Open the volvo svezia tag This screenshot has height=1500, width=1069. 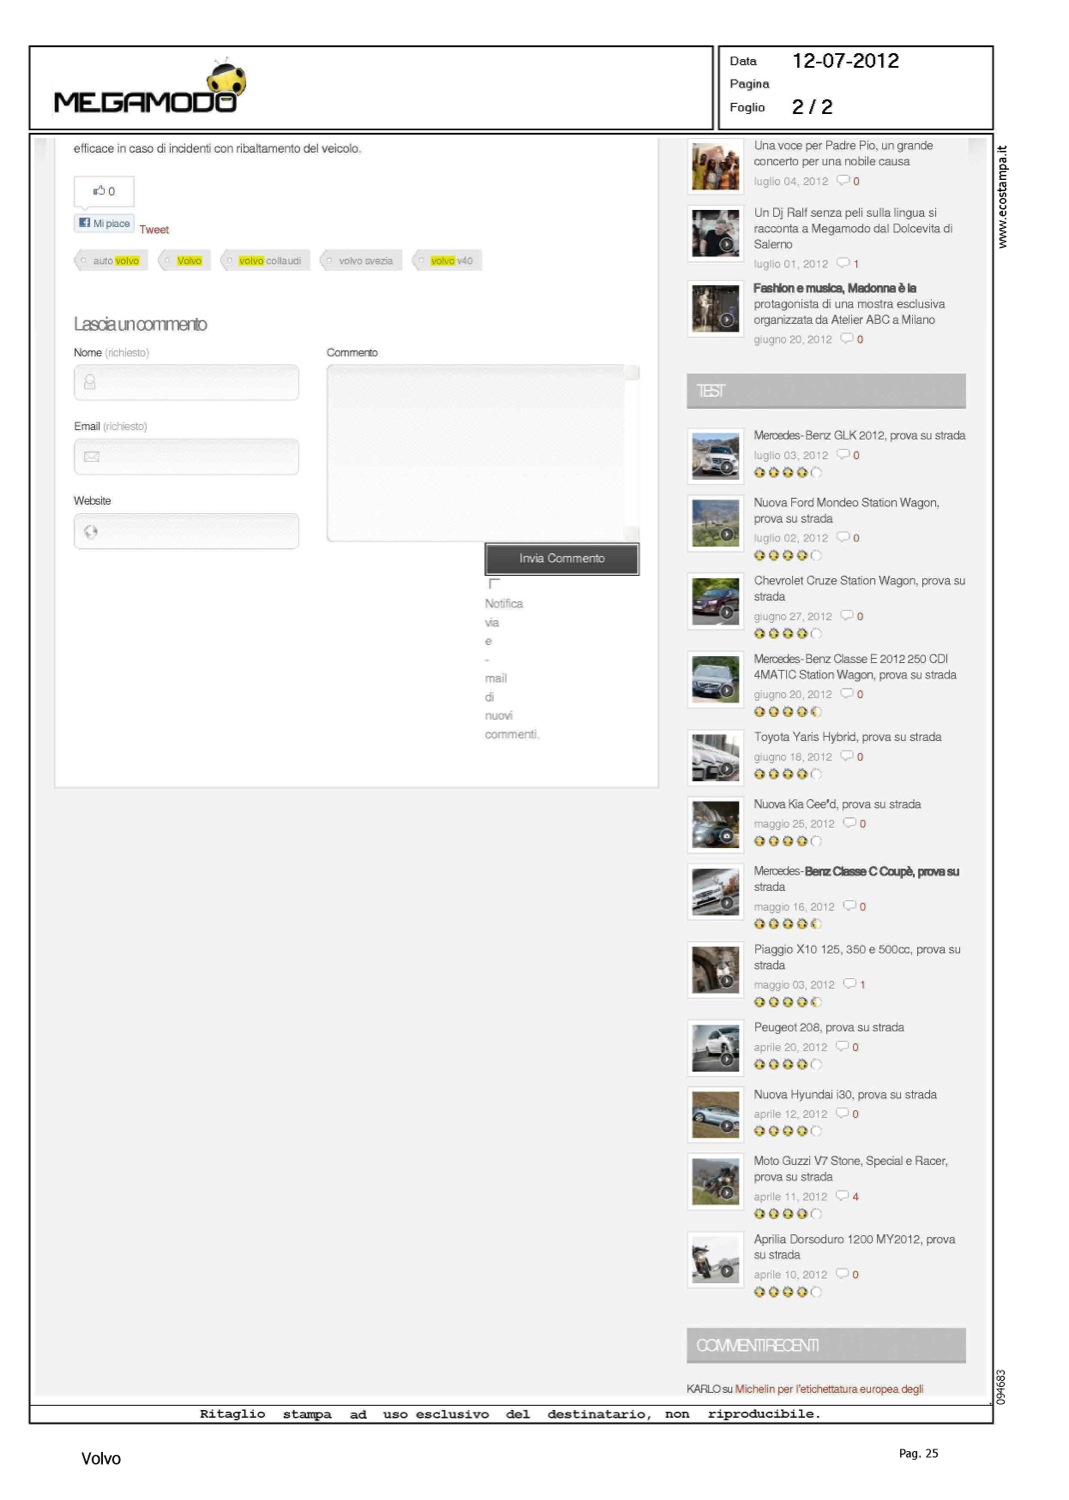tap(362, 261)
